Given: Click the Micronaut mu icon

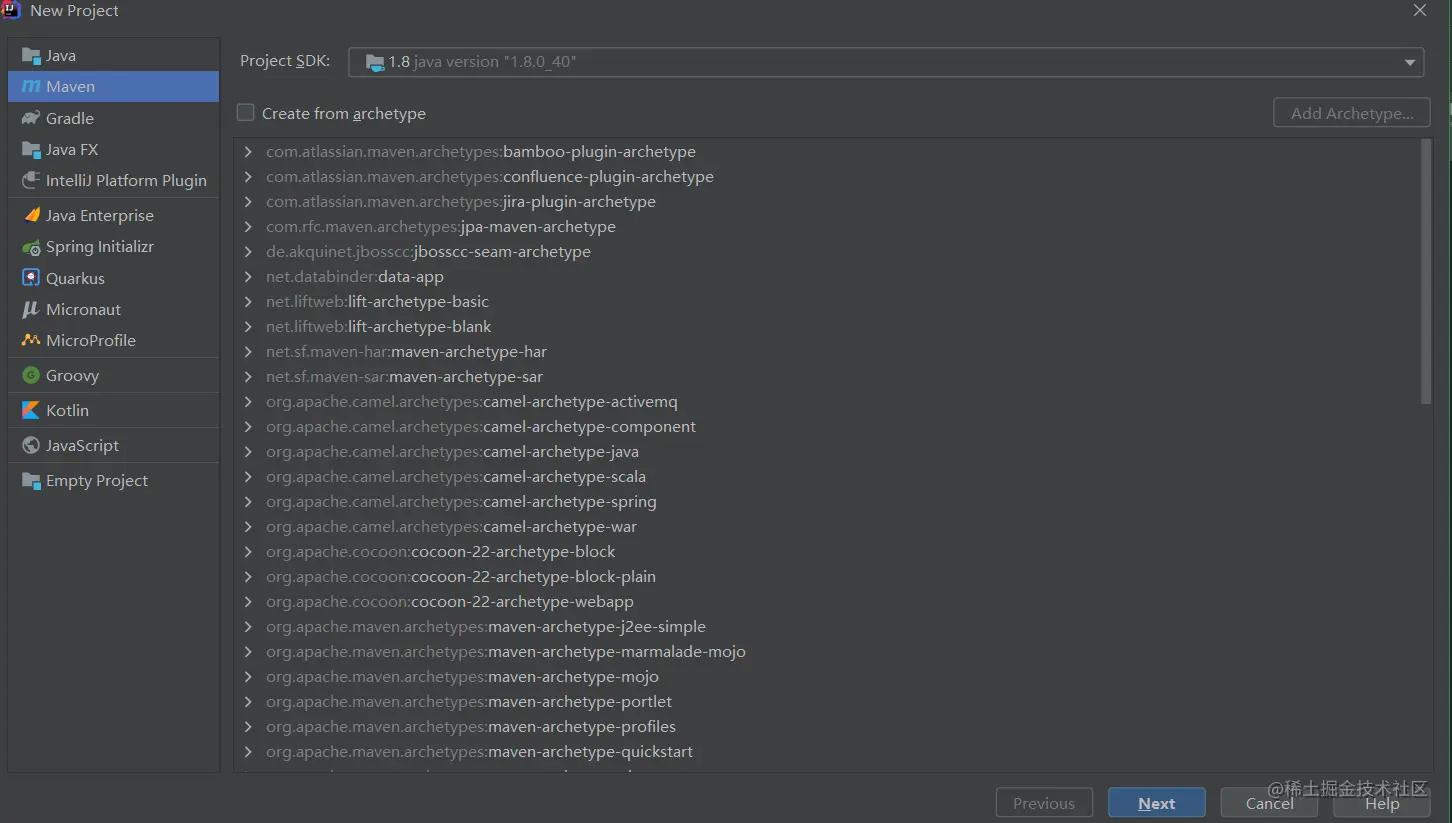Looking at the screenshot, I should click(x=31, y=309).
